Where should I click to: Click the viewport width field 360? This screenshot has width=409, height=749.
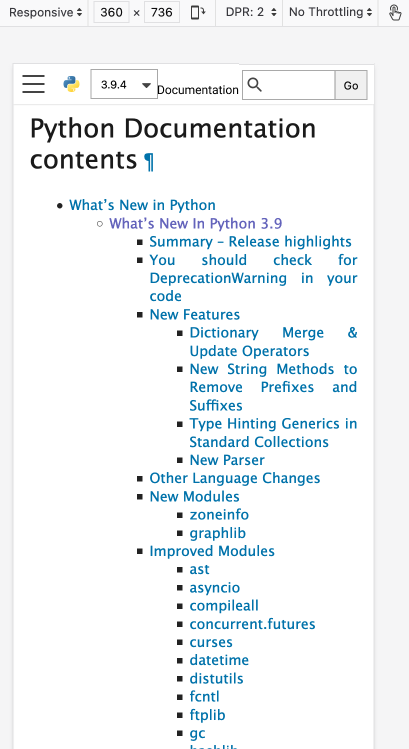(111, 12)
